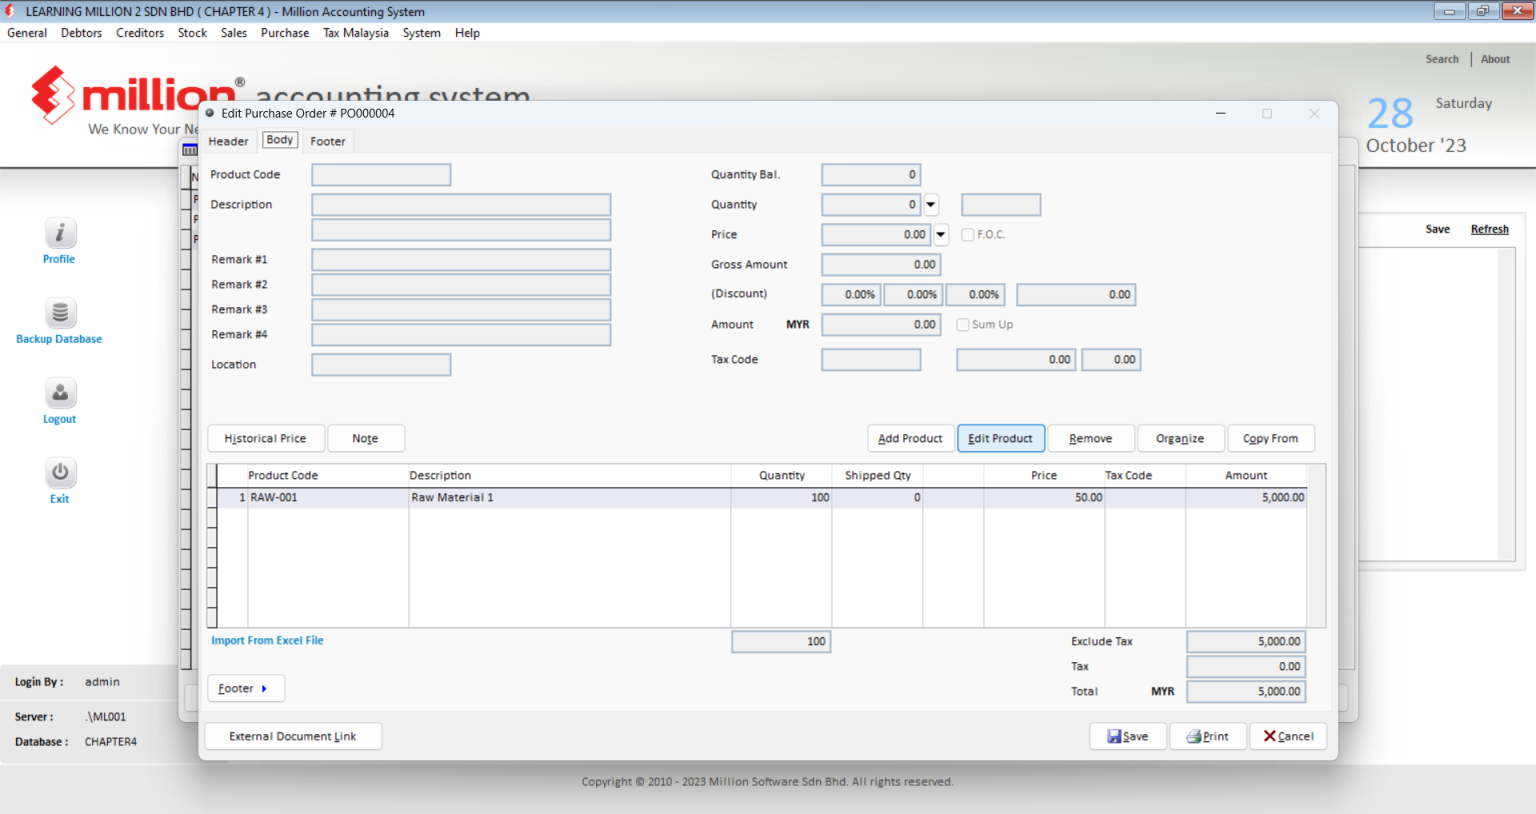Image resolution: width=1536 pixels, height=814 pixels.
Task: Click the Save link in right panel
Action: click(1437, 229)
